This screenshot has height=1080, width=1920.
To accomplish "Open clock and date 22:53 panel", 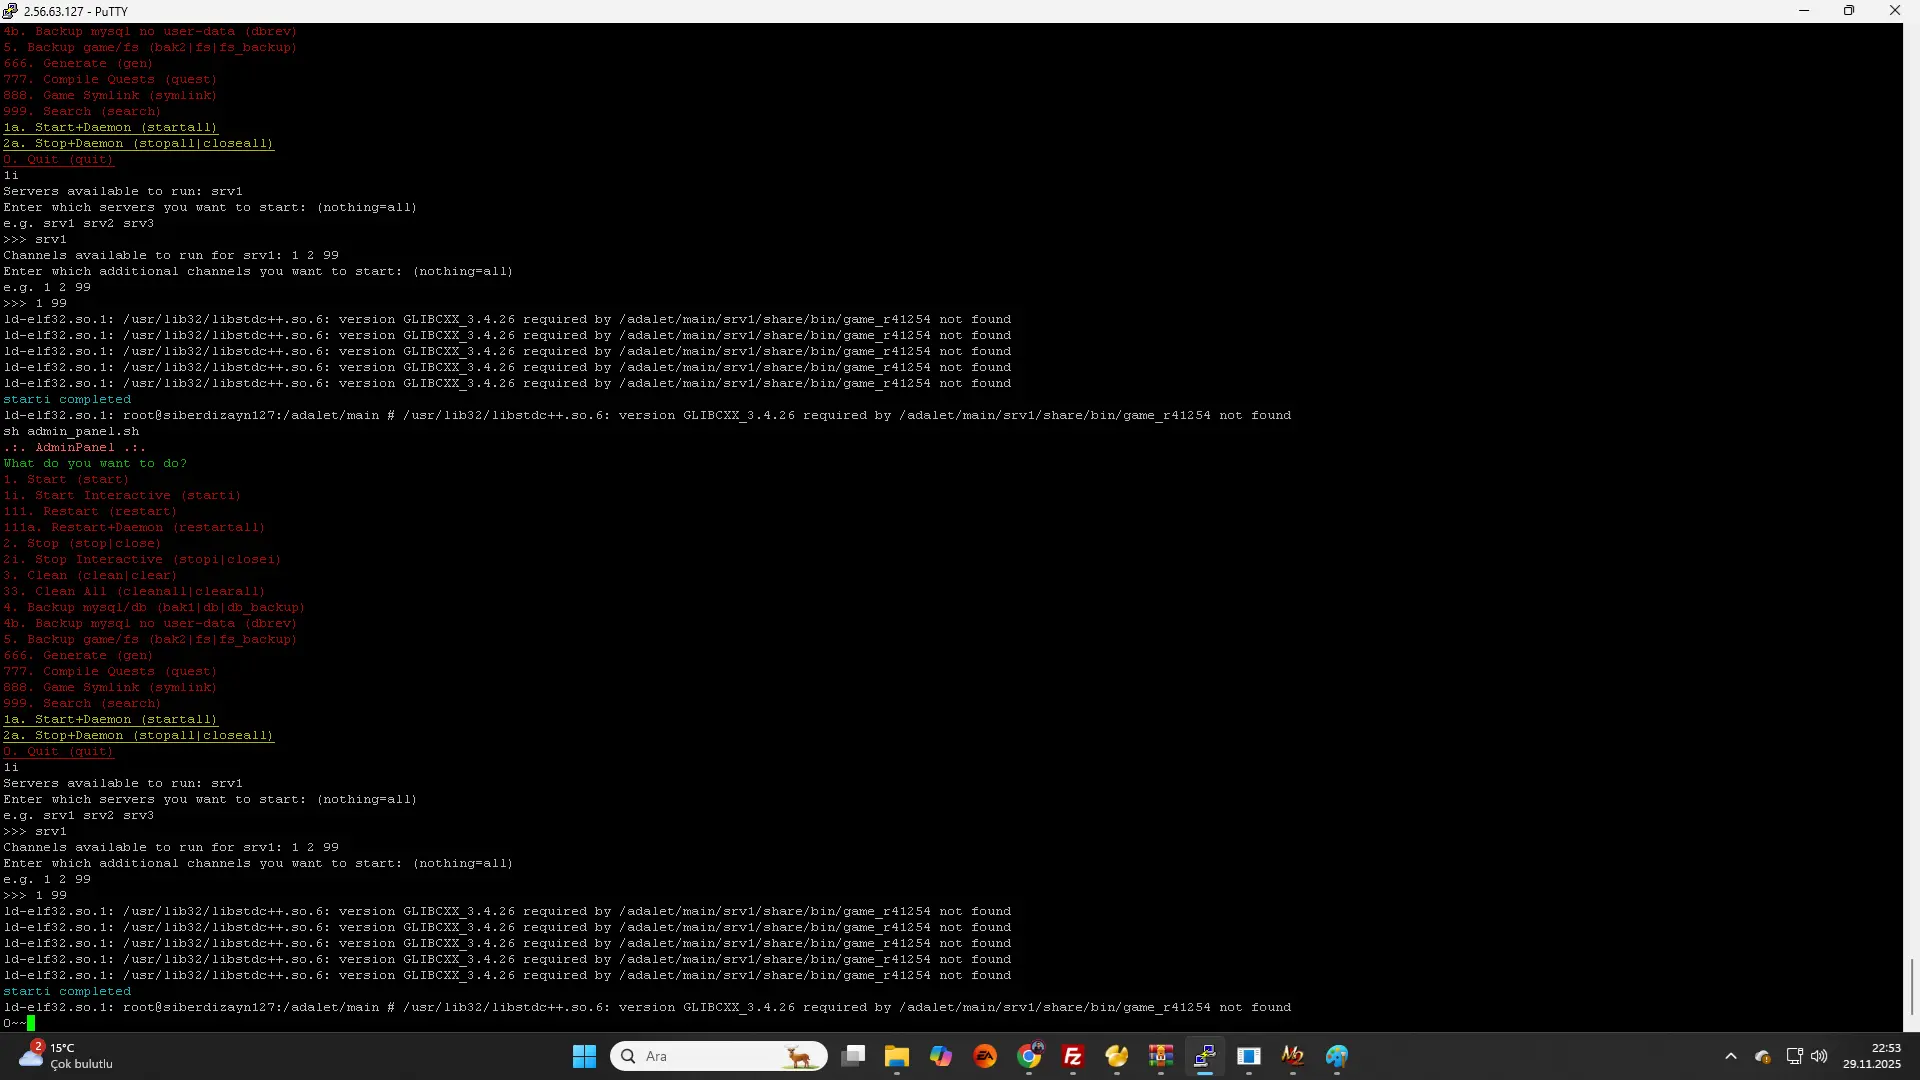I will click(x=1872, y=1056).
